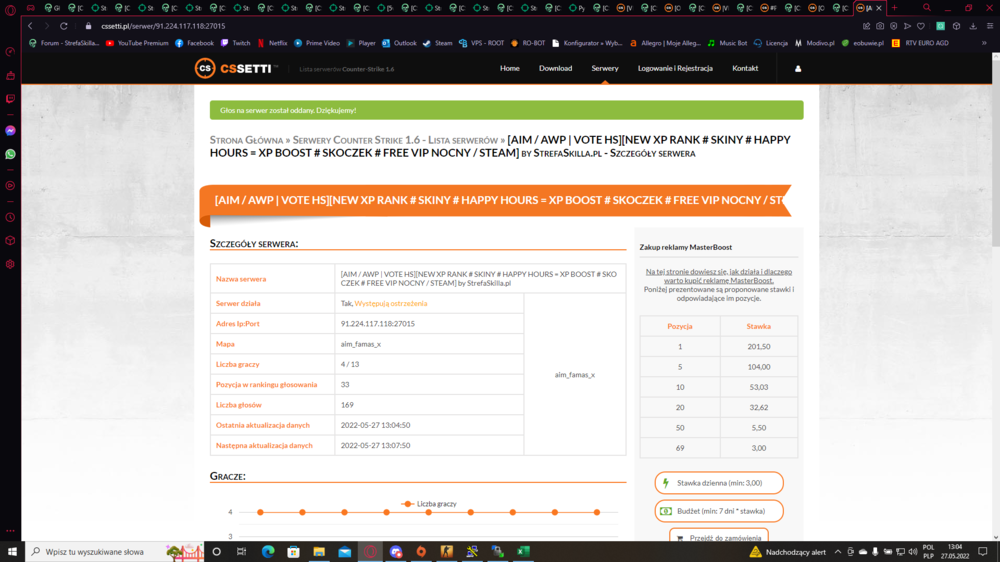The height and width of the screenshot is (562, 1000).
Task: Toggle the Liczba graczy chart legend
Action: pos(429,503)
